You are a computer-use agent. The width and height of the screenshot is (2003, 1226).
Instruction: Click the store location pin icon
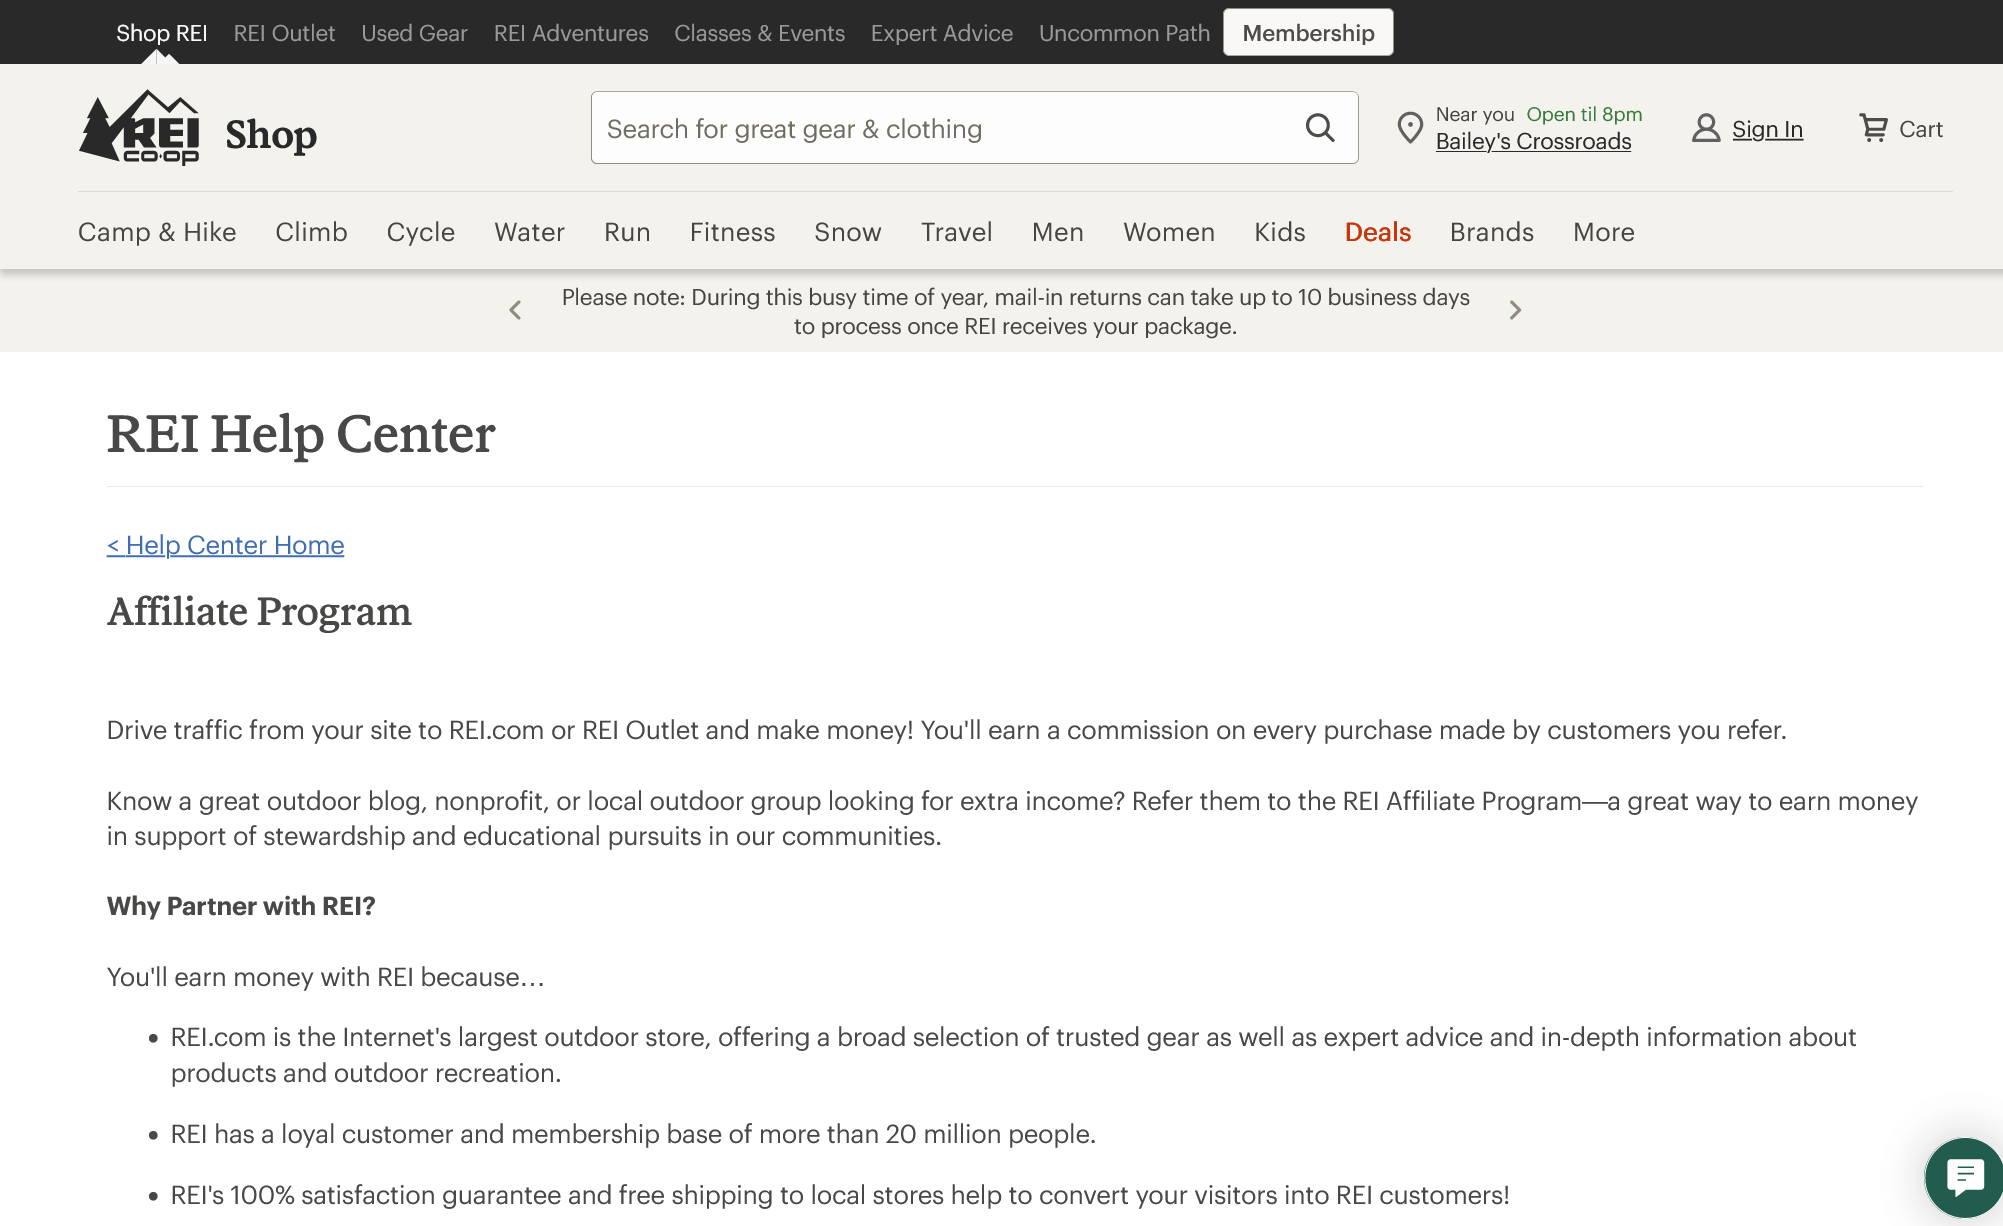1410,128
